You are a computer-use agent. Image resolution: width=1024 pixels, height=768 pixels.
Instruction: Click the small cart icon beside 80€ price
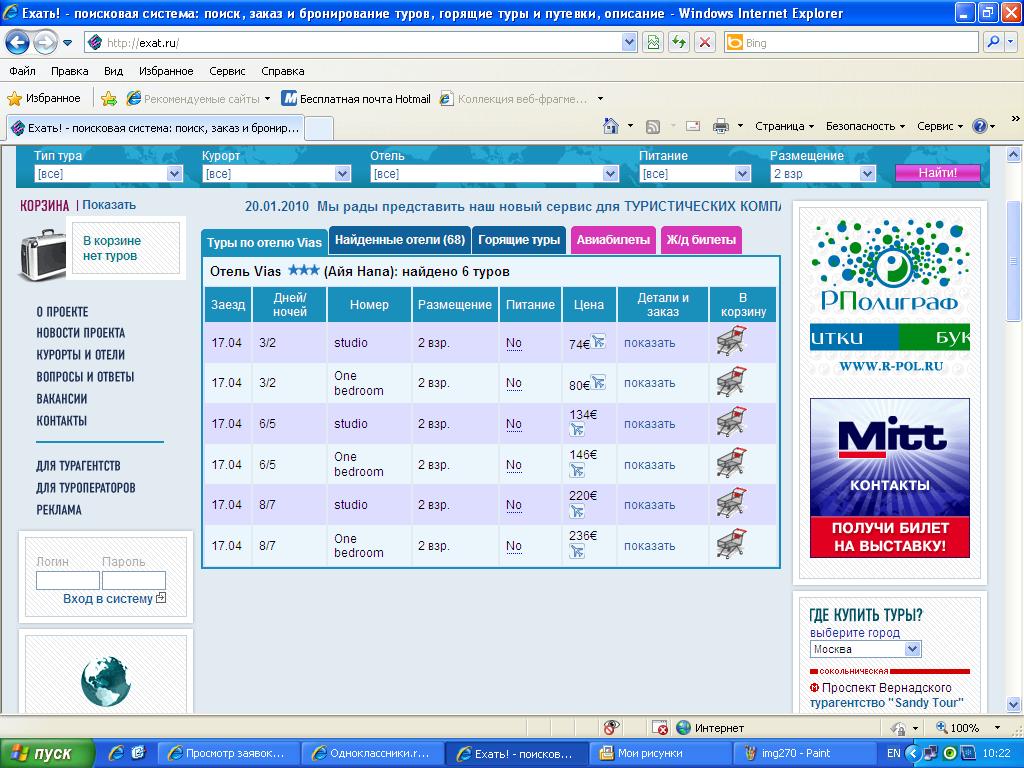(598, 382)
